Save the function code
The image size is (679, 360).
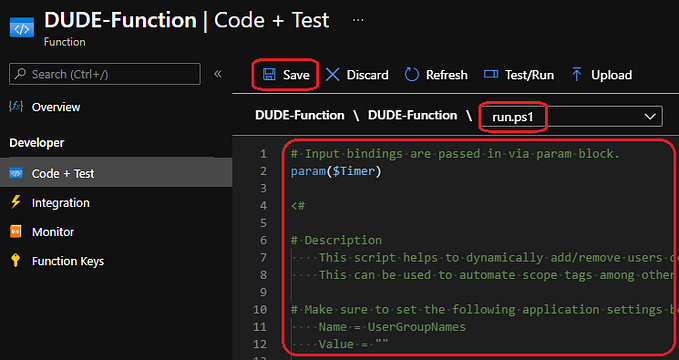click(x=286, y=75)
